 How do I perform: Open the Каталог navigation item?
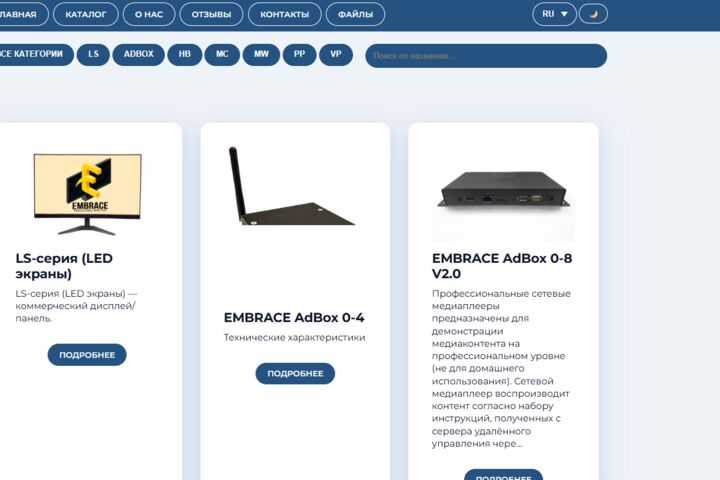85,14
